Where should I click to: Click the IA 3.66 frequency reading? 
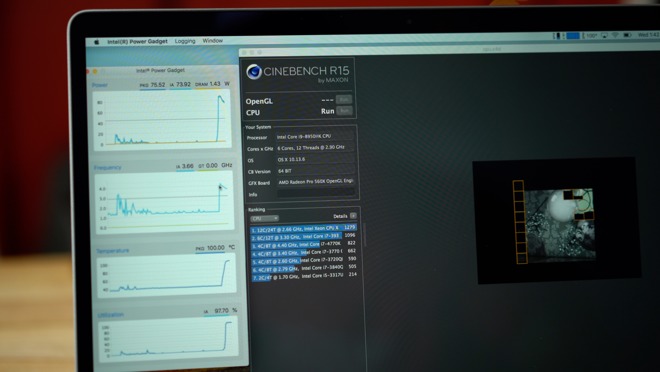pos(185,166)
